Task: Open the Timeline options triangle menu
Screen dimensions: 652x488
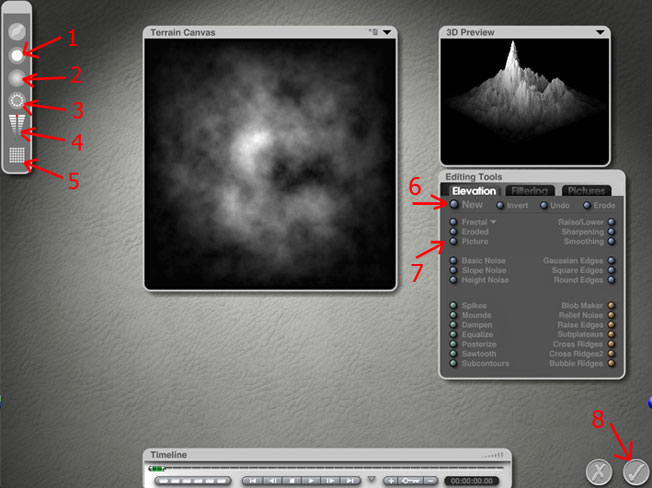Action: [x=371, y=480]
